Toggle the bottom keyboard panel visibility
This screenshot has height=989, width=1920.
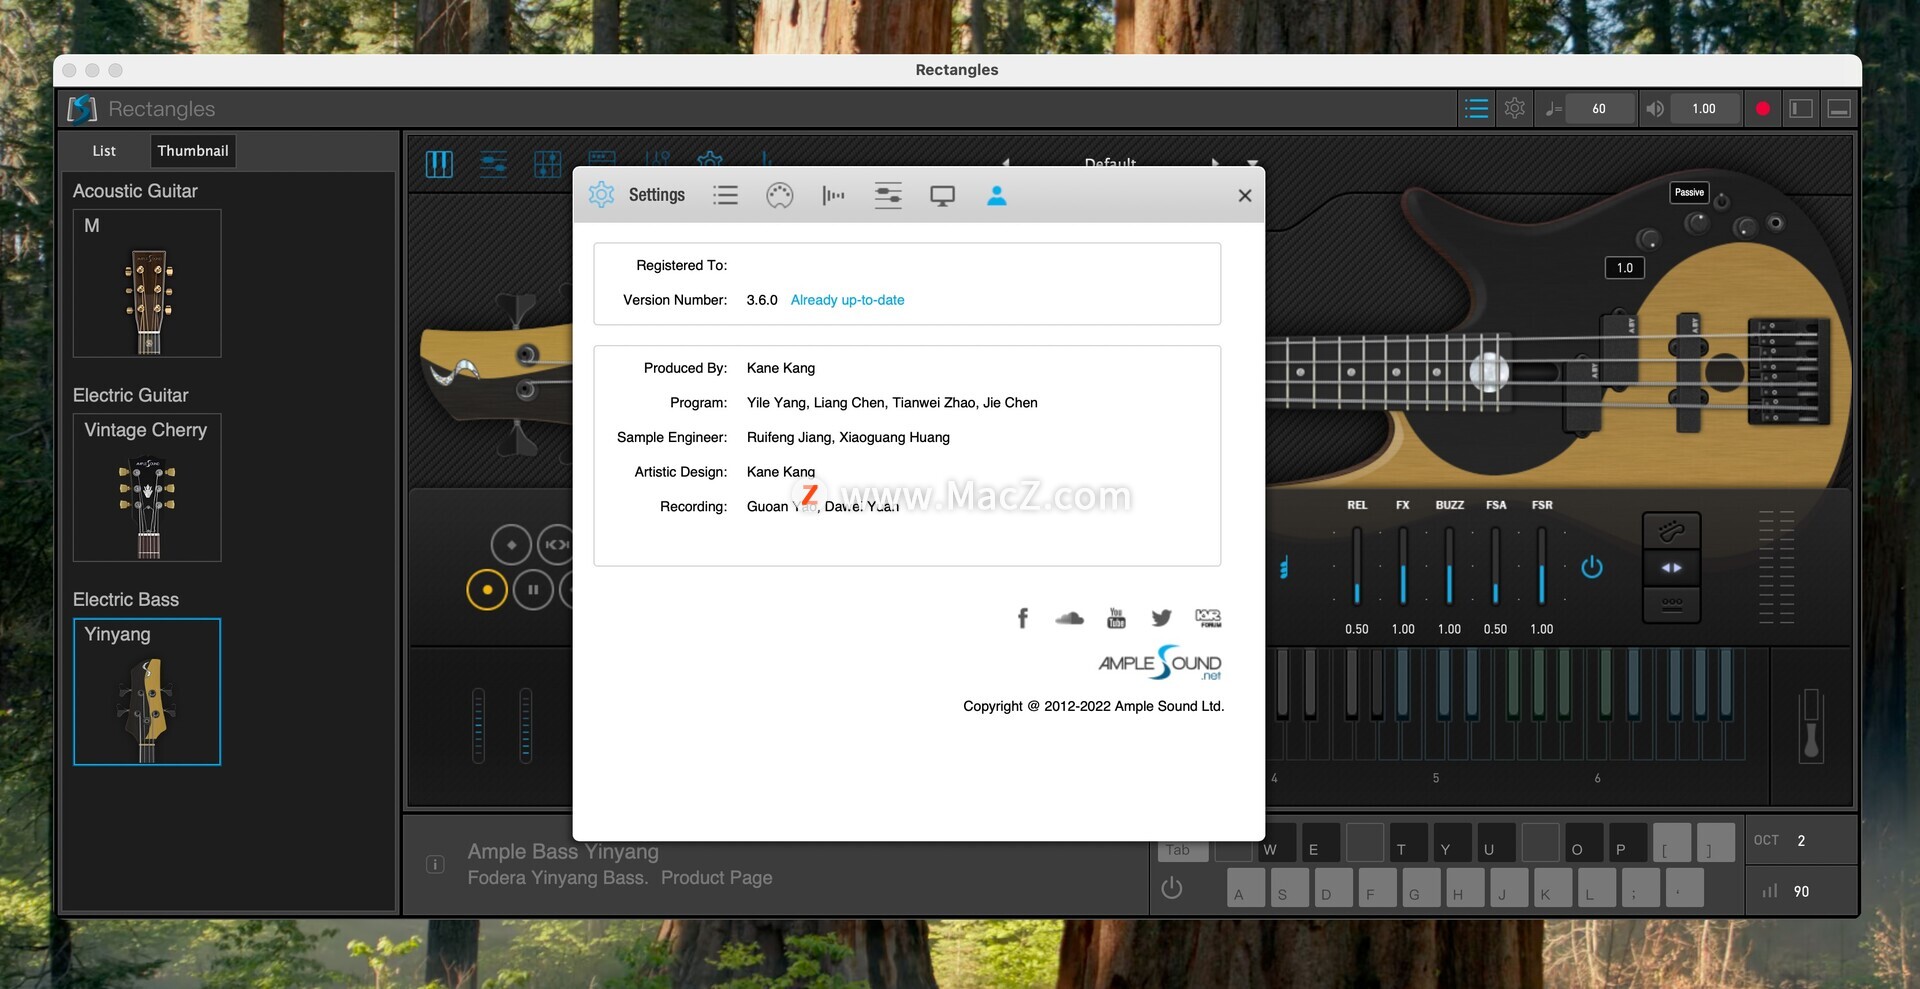coord(1839,109)
